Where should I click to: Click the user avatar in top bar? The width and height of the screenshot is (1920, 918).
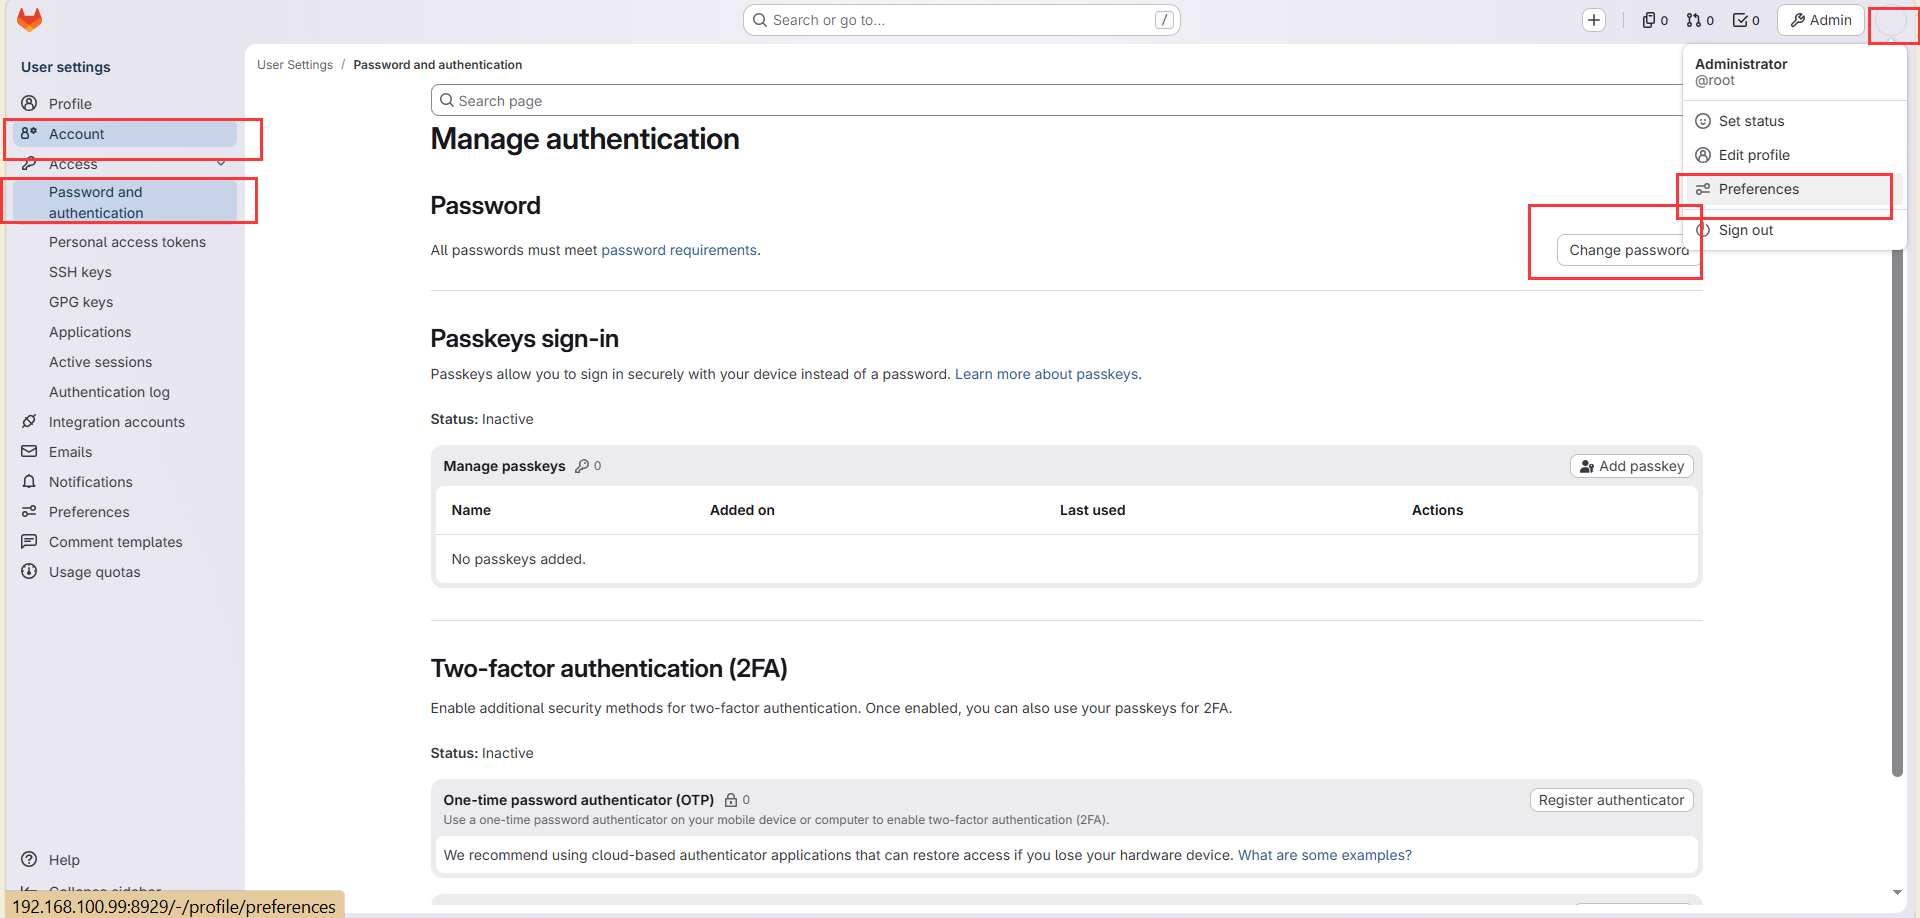(x=1891, y=21)
